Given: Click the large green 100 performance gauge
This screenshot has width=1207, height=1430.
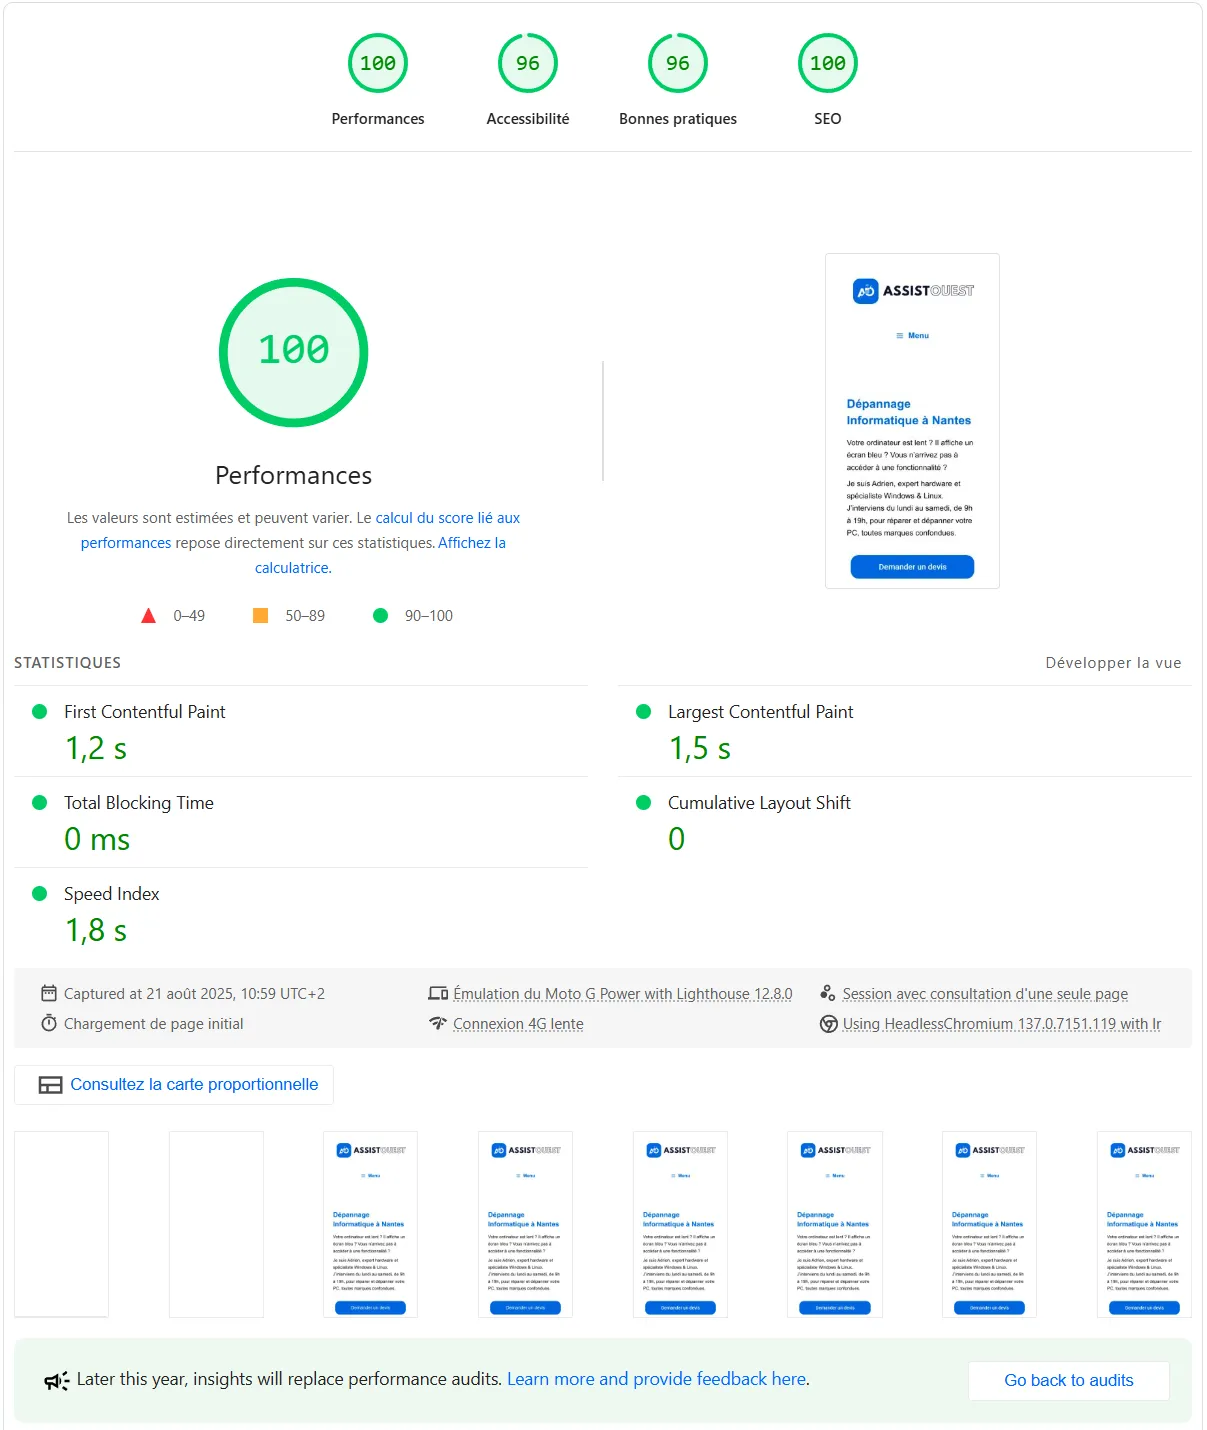Looking at the screenshot, I should point(293,352).
